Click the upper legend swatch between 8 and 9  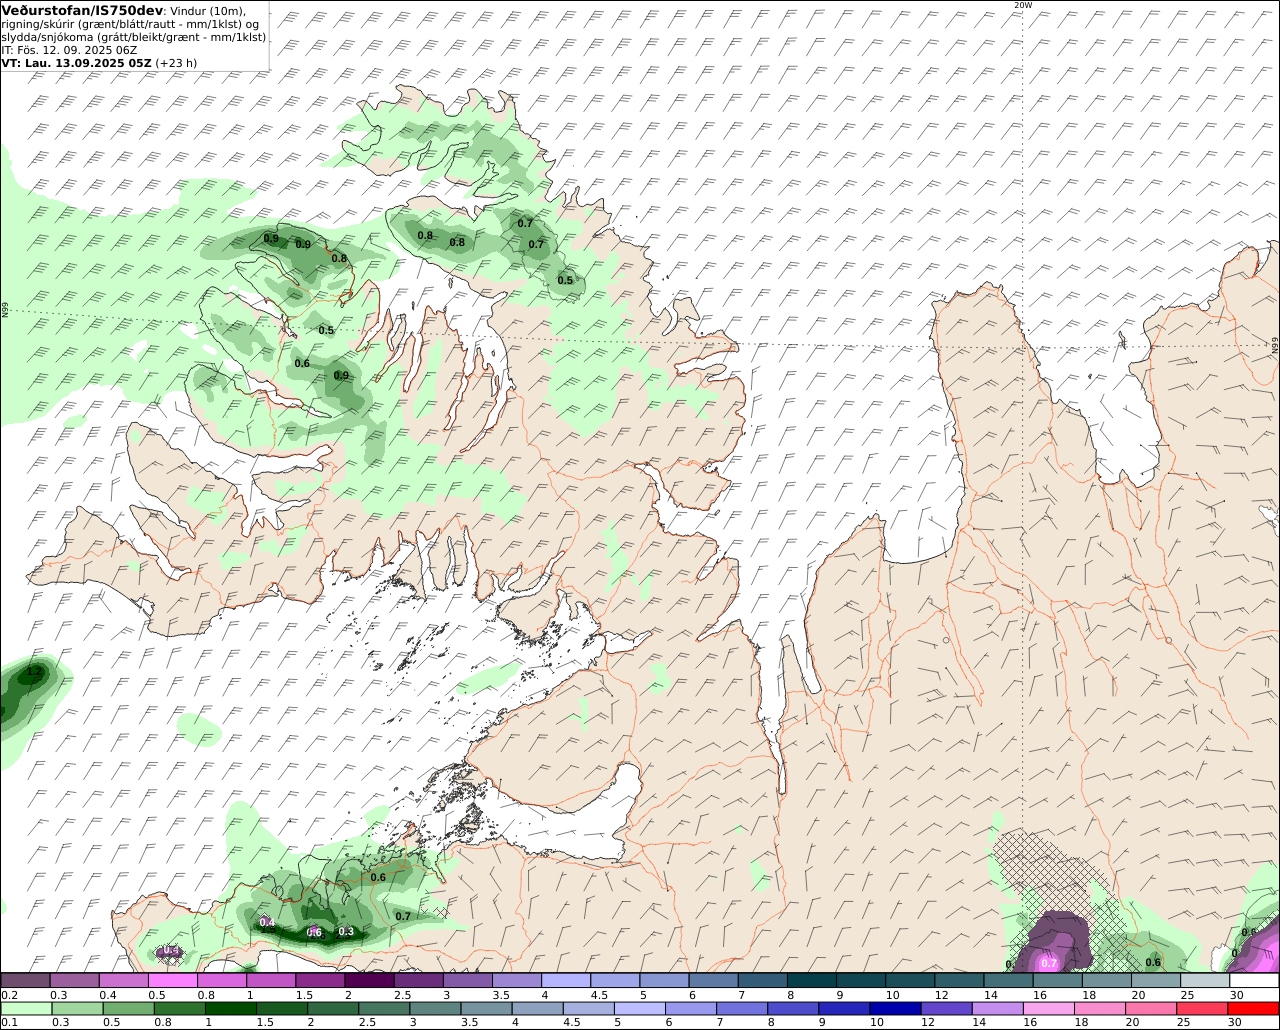pyautogui.click(x=812, y=980)
